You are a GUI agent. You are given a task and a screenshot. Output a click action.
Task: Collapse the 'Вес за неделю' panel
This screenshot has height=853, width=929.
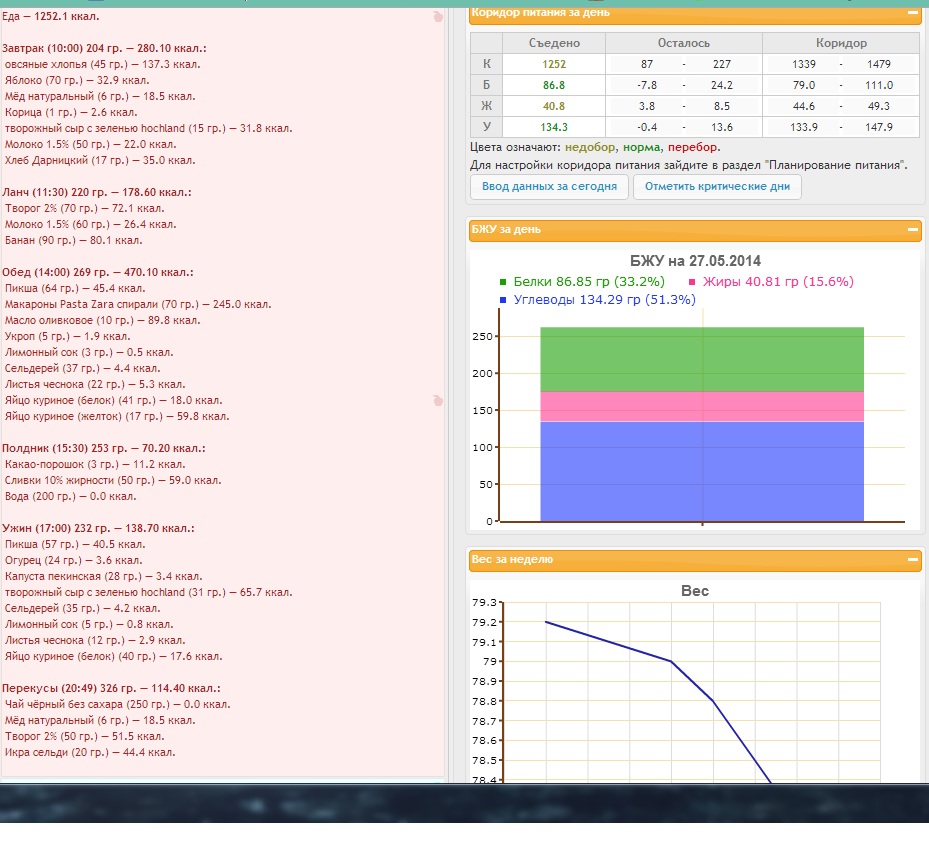pos(912,560)
